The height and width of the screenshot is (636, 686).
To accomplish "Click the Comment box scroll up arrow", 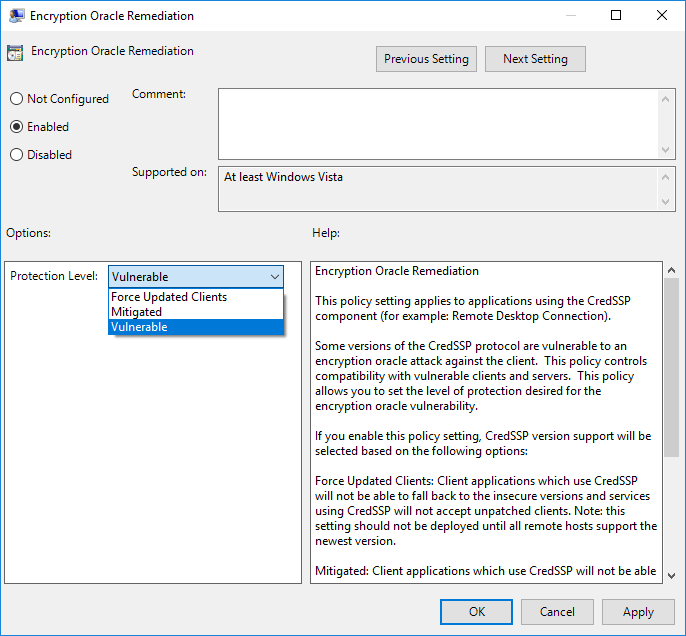I will point(665,99).
